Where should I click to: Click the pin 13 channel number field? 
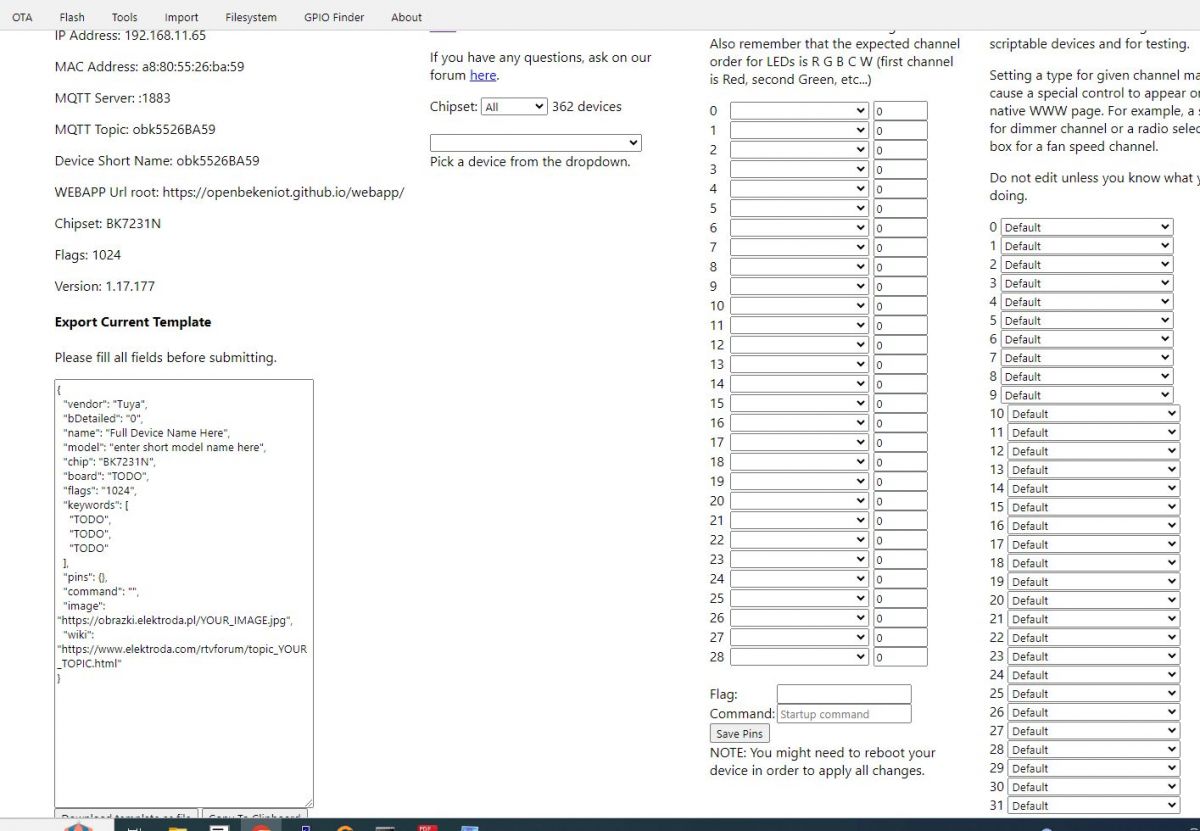click(900, 365)
